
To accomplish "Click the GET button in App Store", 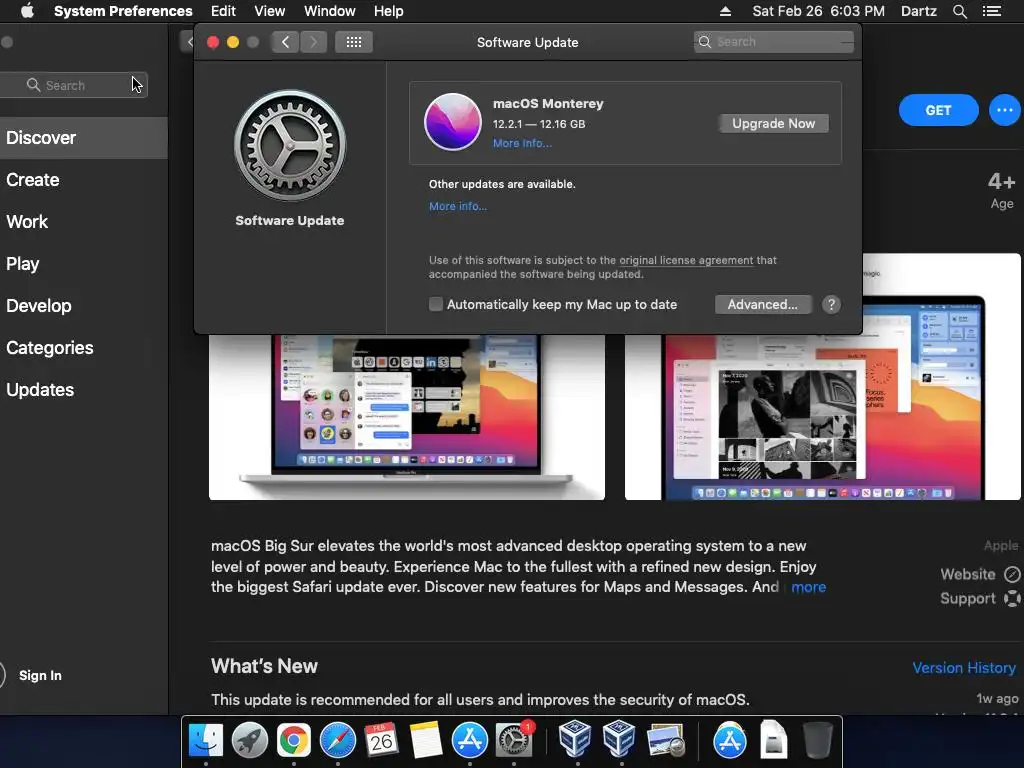I will click(938, 110).
